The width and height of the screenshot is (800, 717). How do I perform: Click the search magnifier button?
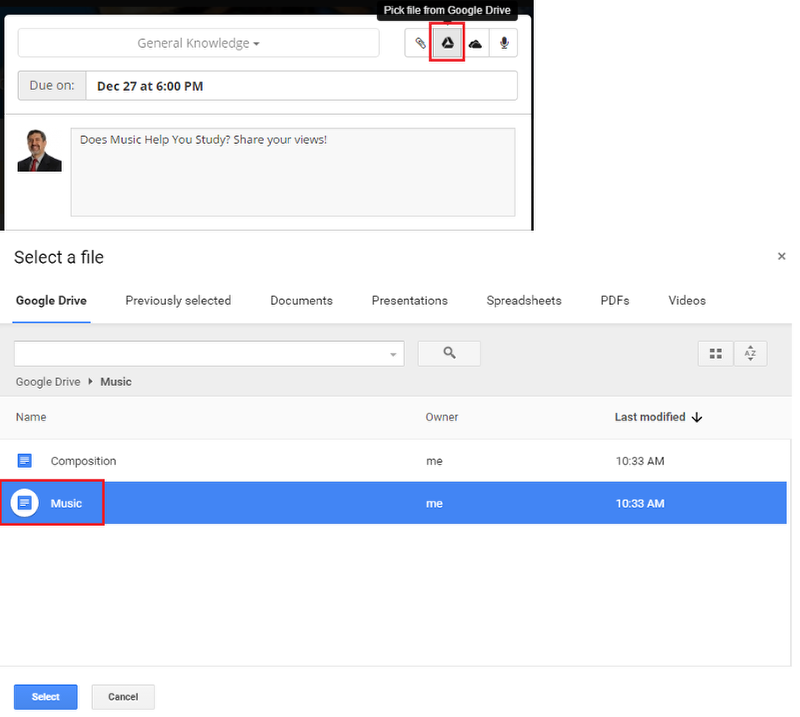[x=449, y=353]
